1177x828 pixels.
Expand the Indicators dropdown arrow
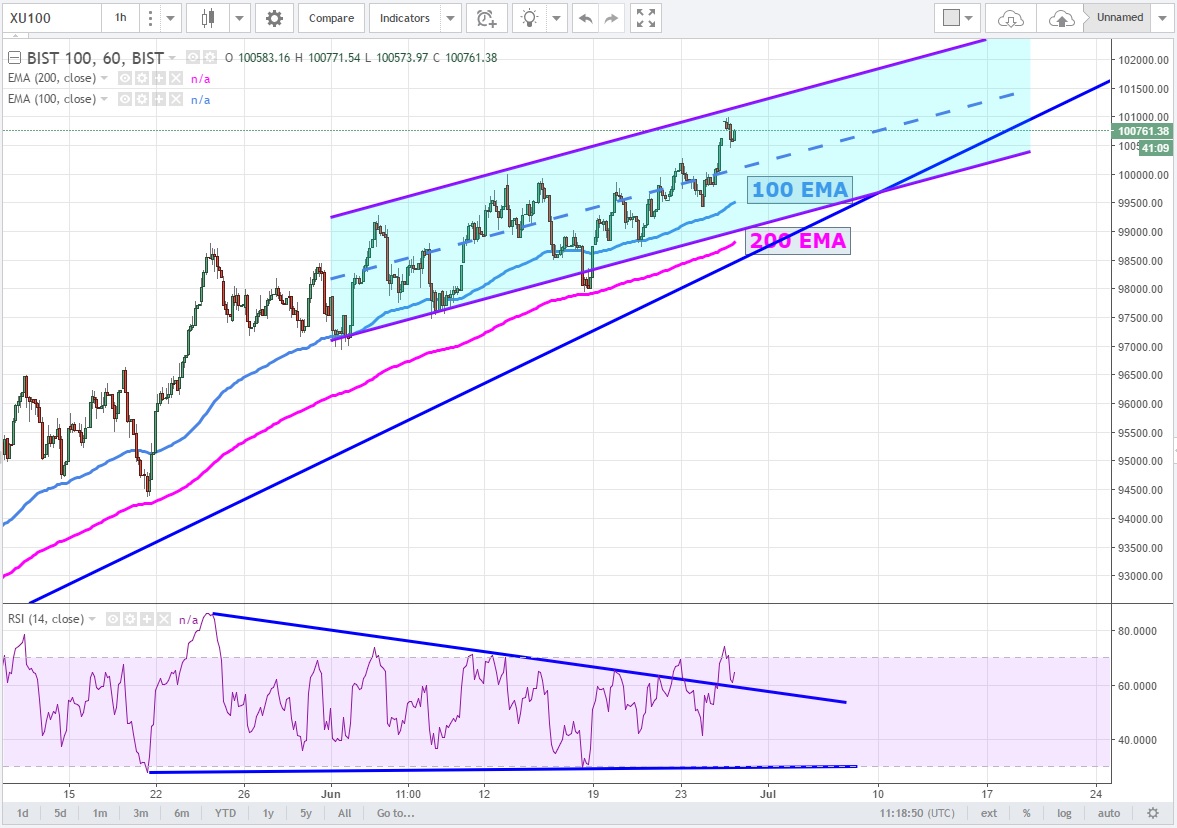451,18
